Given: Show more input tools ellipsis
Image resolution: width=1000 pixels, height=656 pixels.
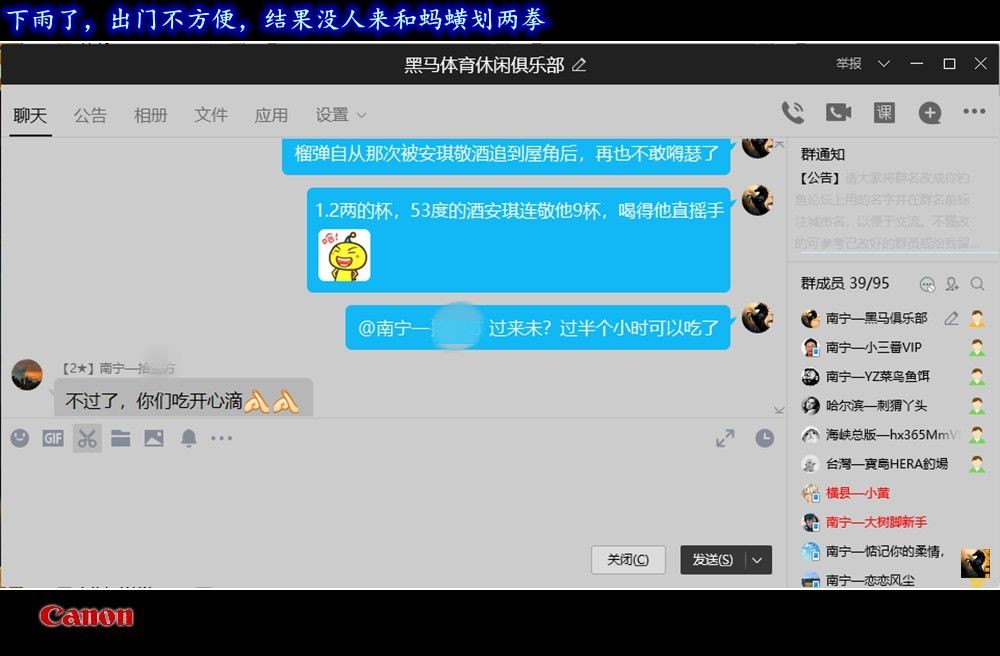Looking at the screenshot, I should pyautogui.click(x=221, y=438).
